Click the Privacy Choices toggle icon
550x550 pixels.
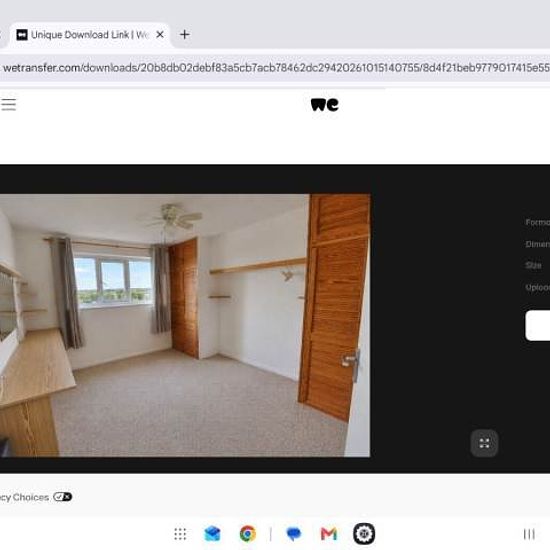pos(62,497)
